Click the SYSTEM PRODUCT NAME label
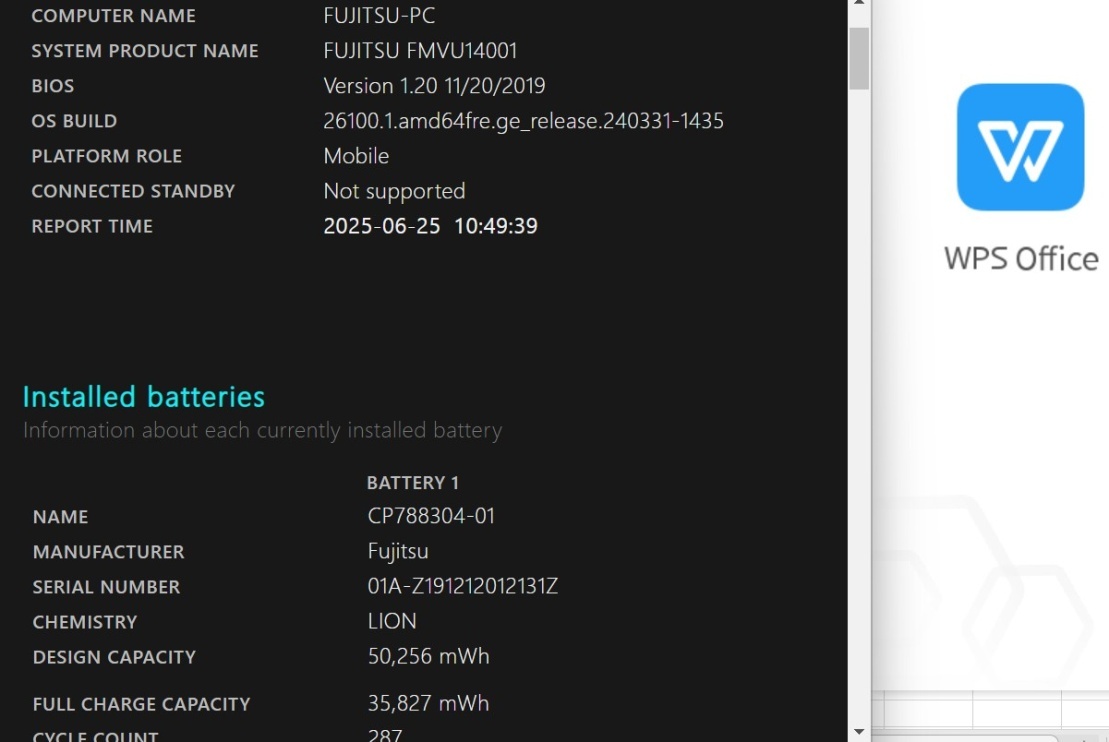The height and width of the screenshot is (742, 1109). pos(145,51)
